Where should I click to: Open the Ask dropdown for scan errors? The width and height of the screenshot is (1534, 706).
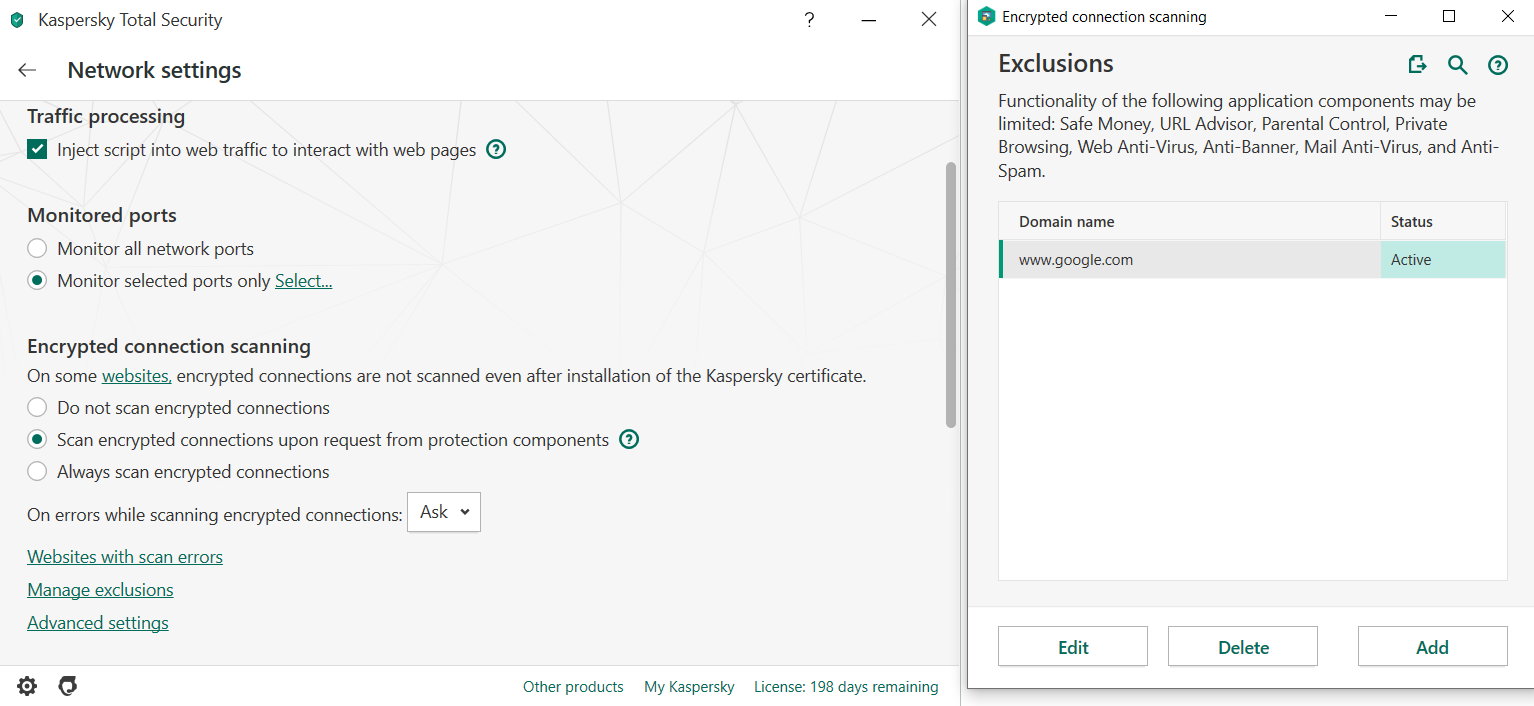[444, 512]
